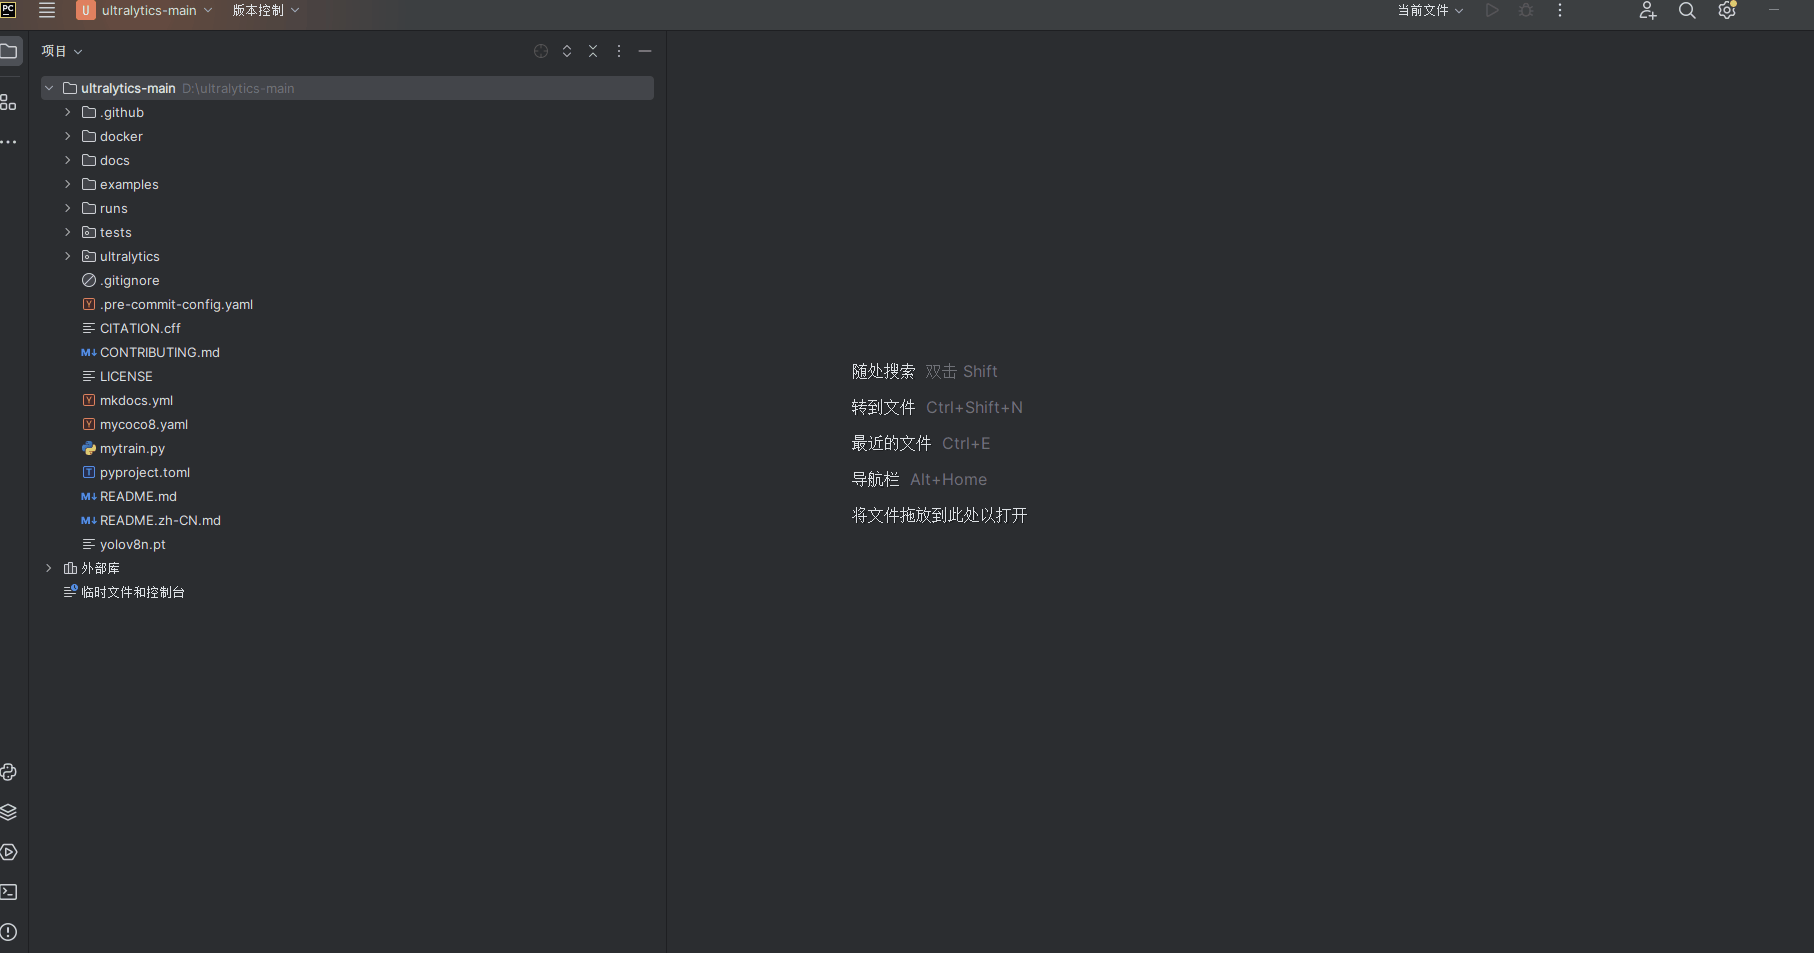Click the PyCharm logo icon
The height and width of the screenshot is (953, 1814).
point(8,10)
